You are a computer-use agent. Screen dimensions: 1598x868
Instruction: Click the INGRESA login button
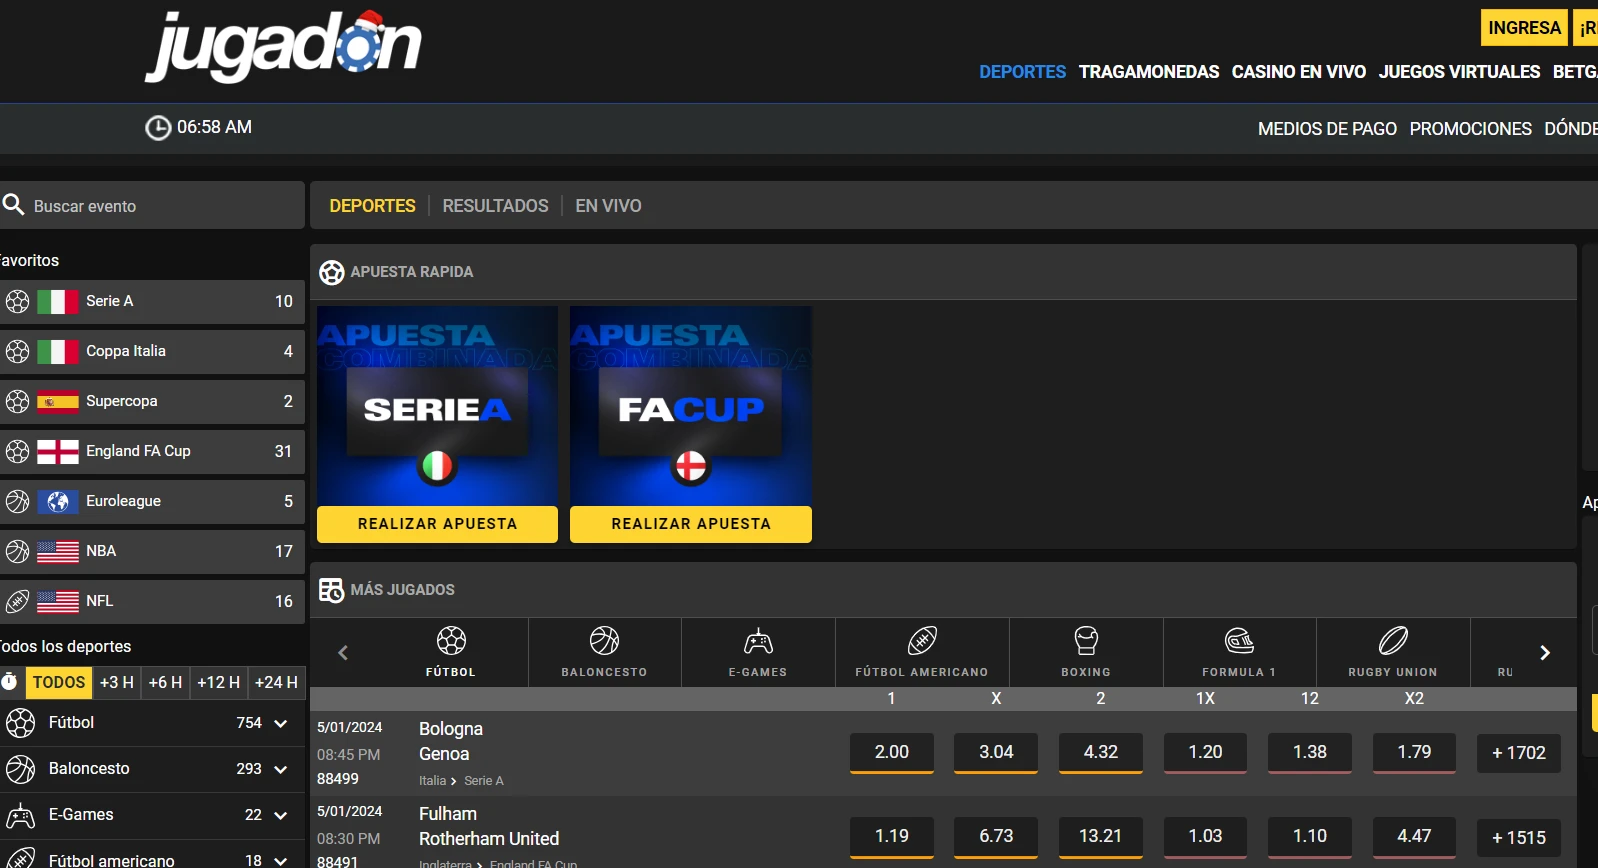point(1524,28)
